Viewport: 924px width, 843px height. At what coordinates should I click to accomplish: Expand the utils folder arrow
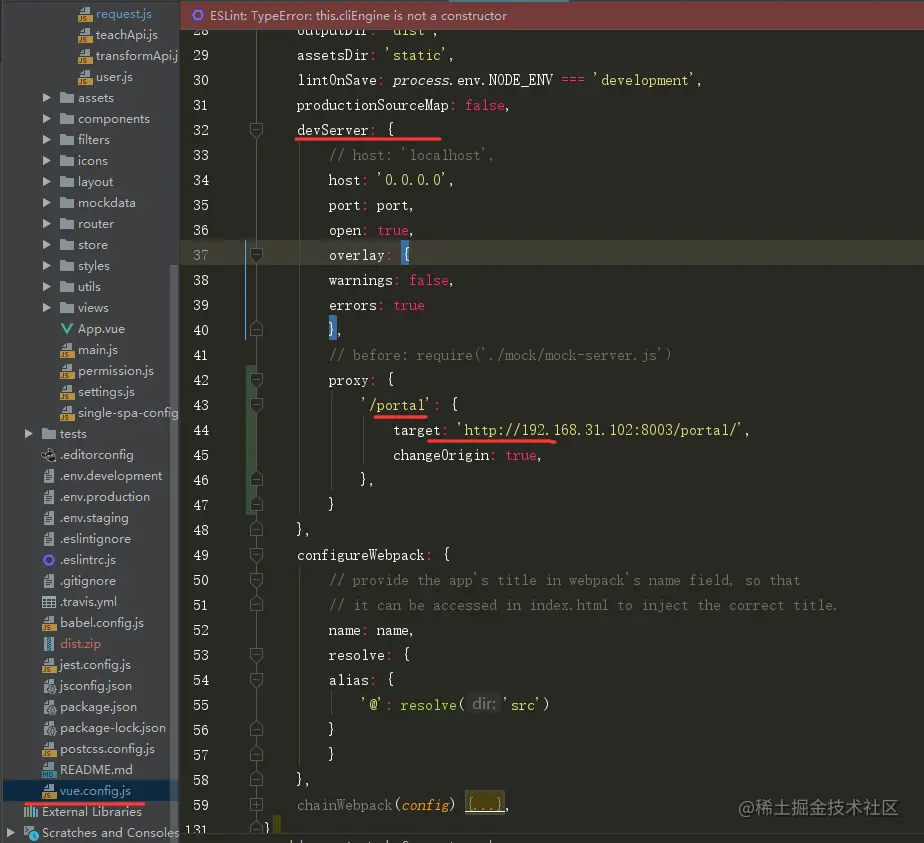point(47,286)
